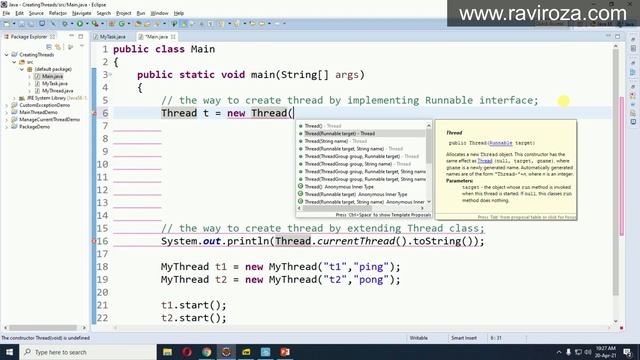Click the taskbar search box
Screen dimensions: 640x360
[x=88, y=352]
